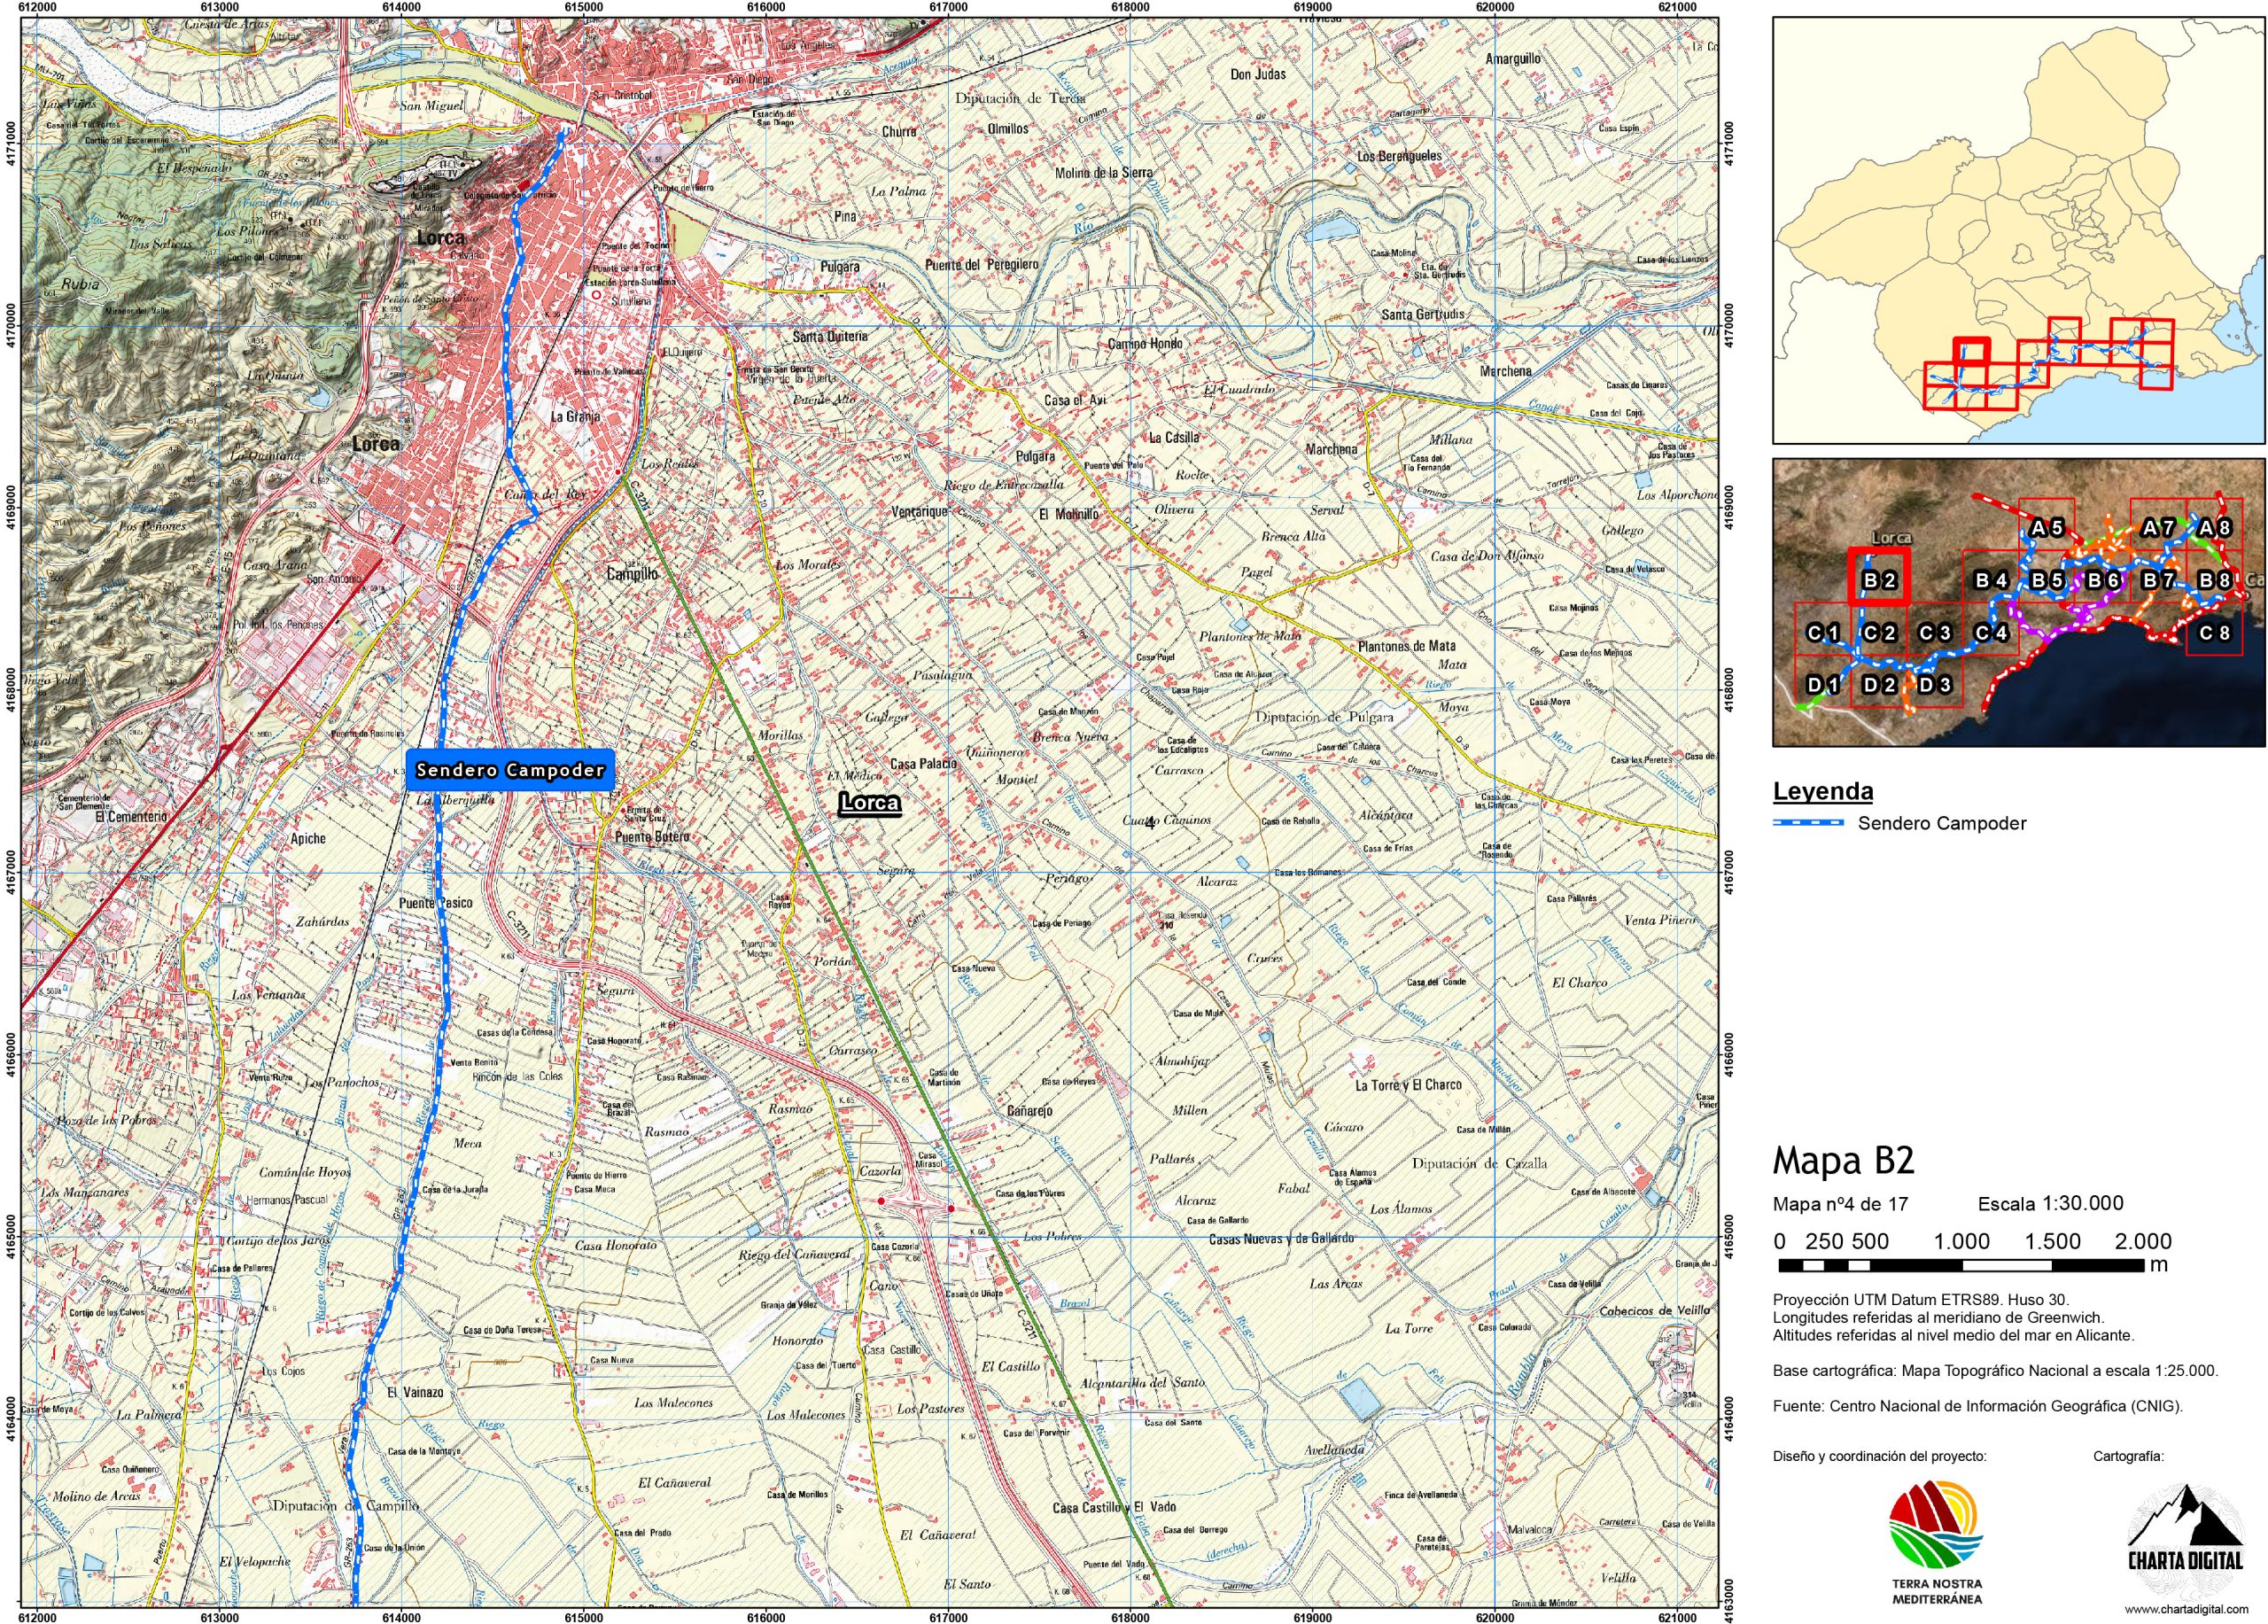Viewport: 2268px width, 1624px height.
Task: Select the C8 index tile
Action: click(2214, 632)
